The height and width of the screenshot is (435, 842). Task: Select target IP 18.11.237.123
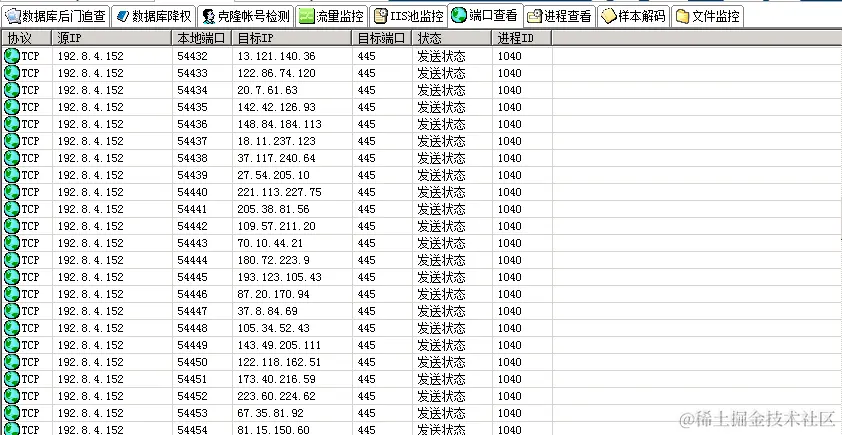click(277, 141)
